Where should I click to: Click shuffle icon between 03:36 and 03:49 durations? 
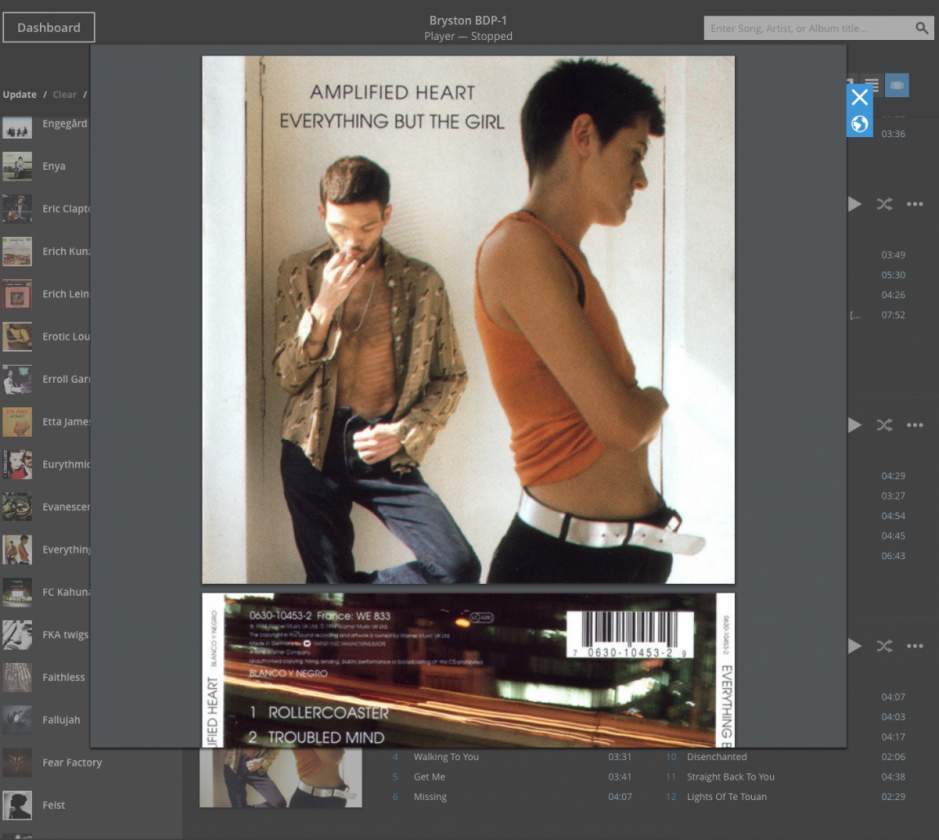pyautogui.click(x=885, y=204)
